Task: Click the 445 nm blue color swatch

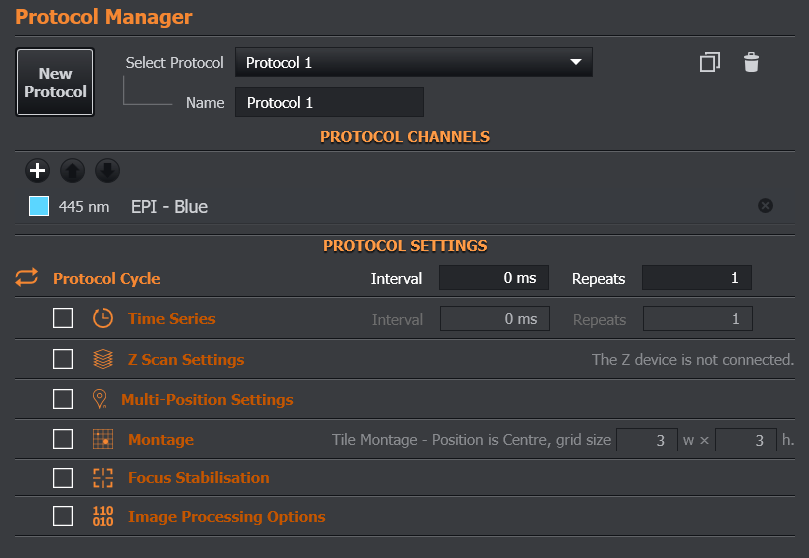Action: click(39, 207)
